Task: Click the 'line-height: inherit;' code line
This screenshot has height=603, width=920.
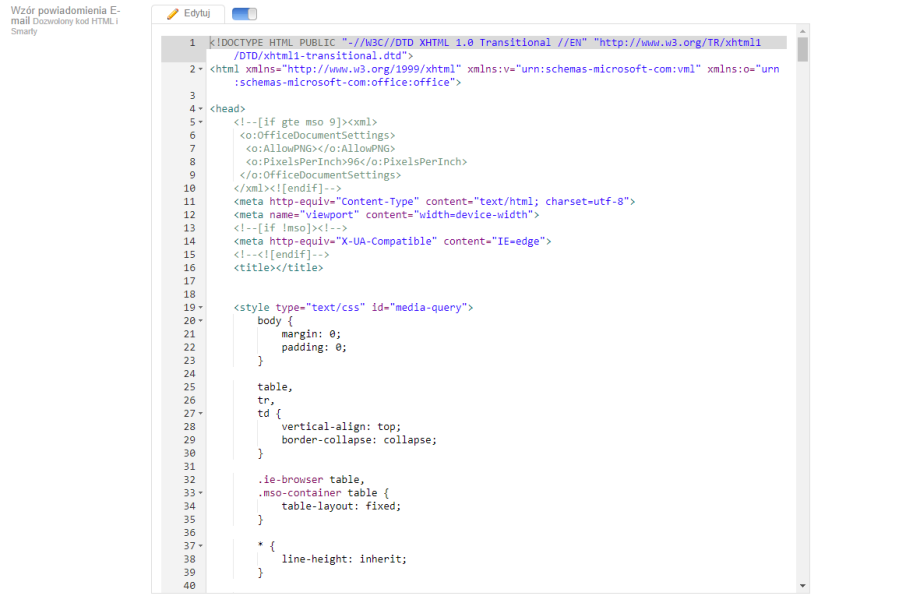Action: 344,559
